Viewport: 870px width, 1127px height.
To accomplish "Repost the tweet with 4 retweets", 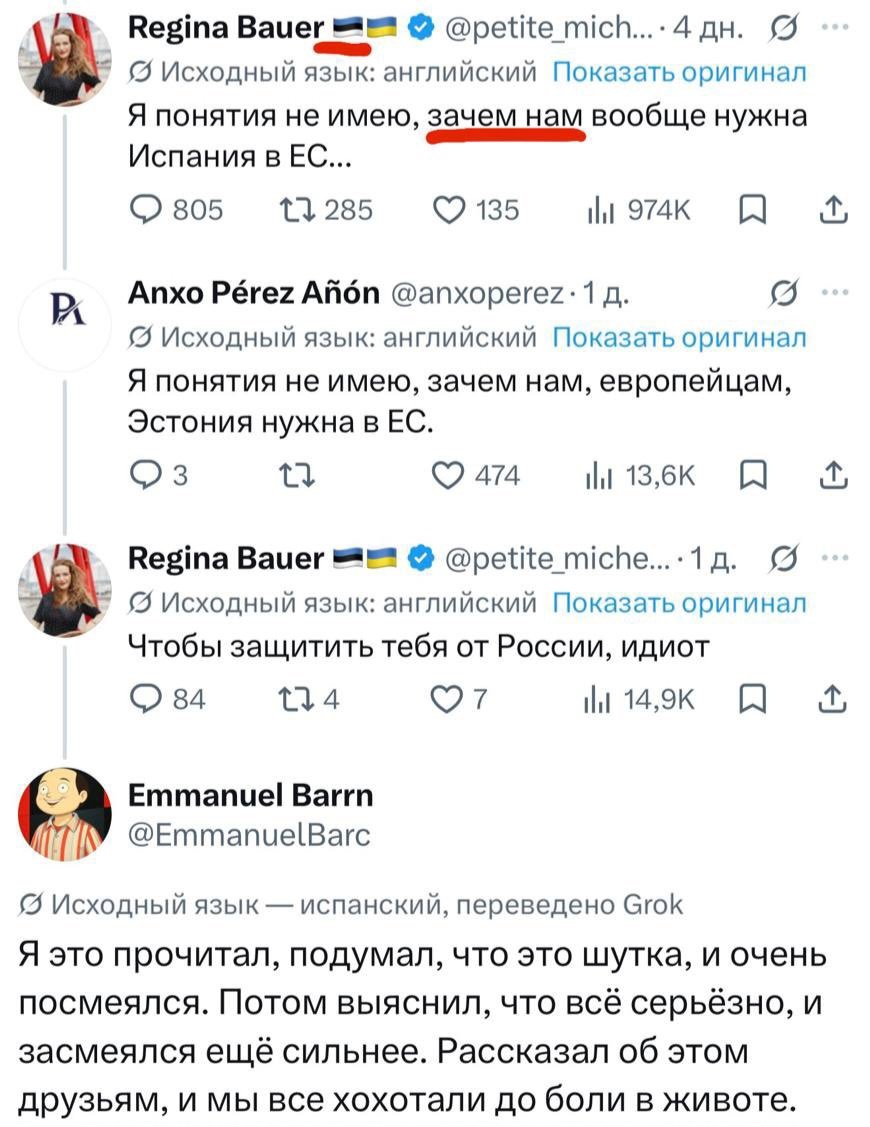I will tap(308, 699).
